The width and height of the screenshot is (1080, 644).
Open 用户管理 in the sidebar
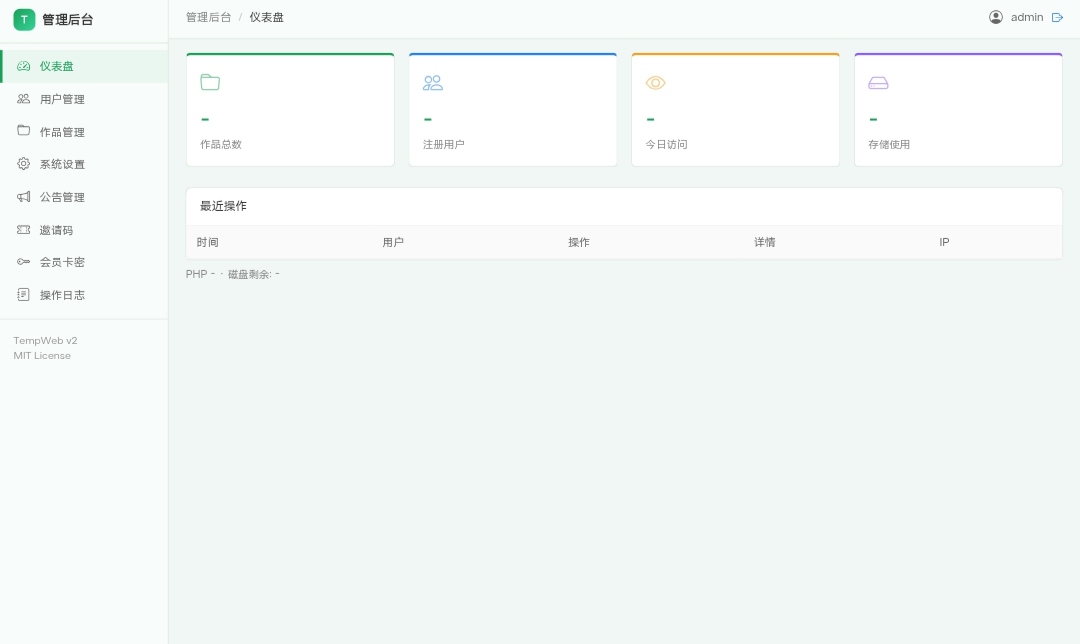pos(84,98)
